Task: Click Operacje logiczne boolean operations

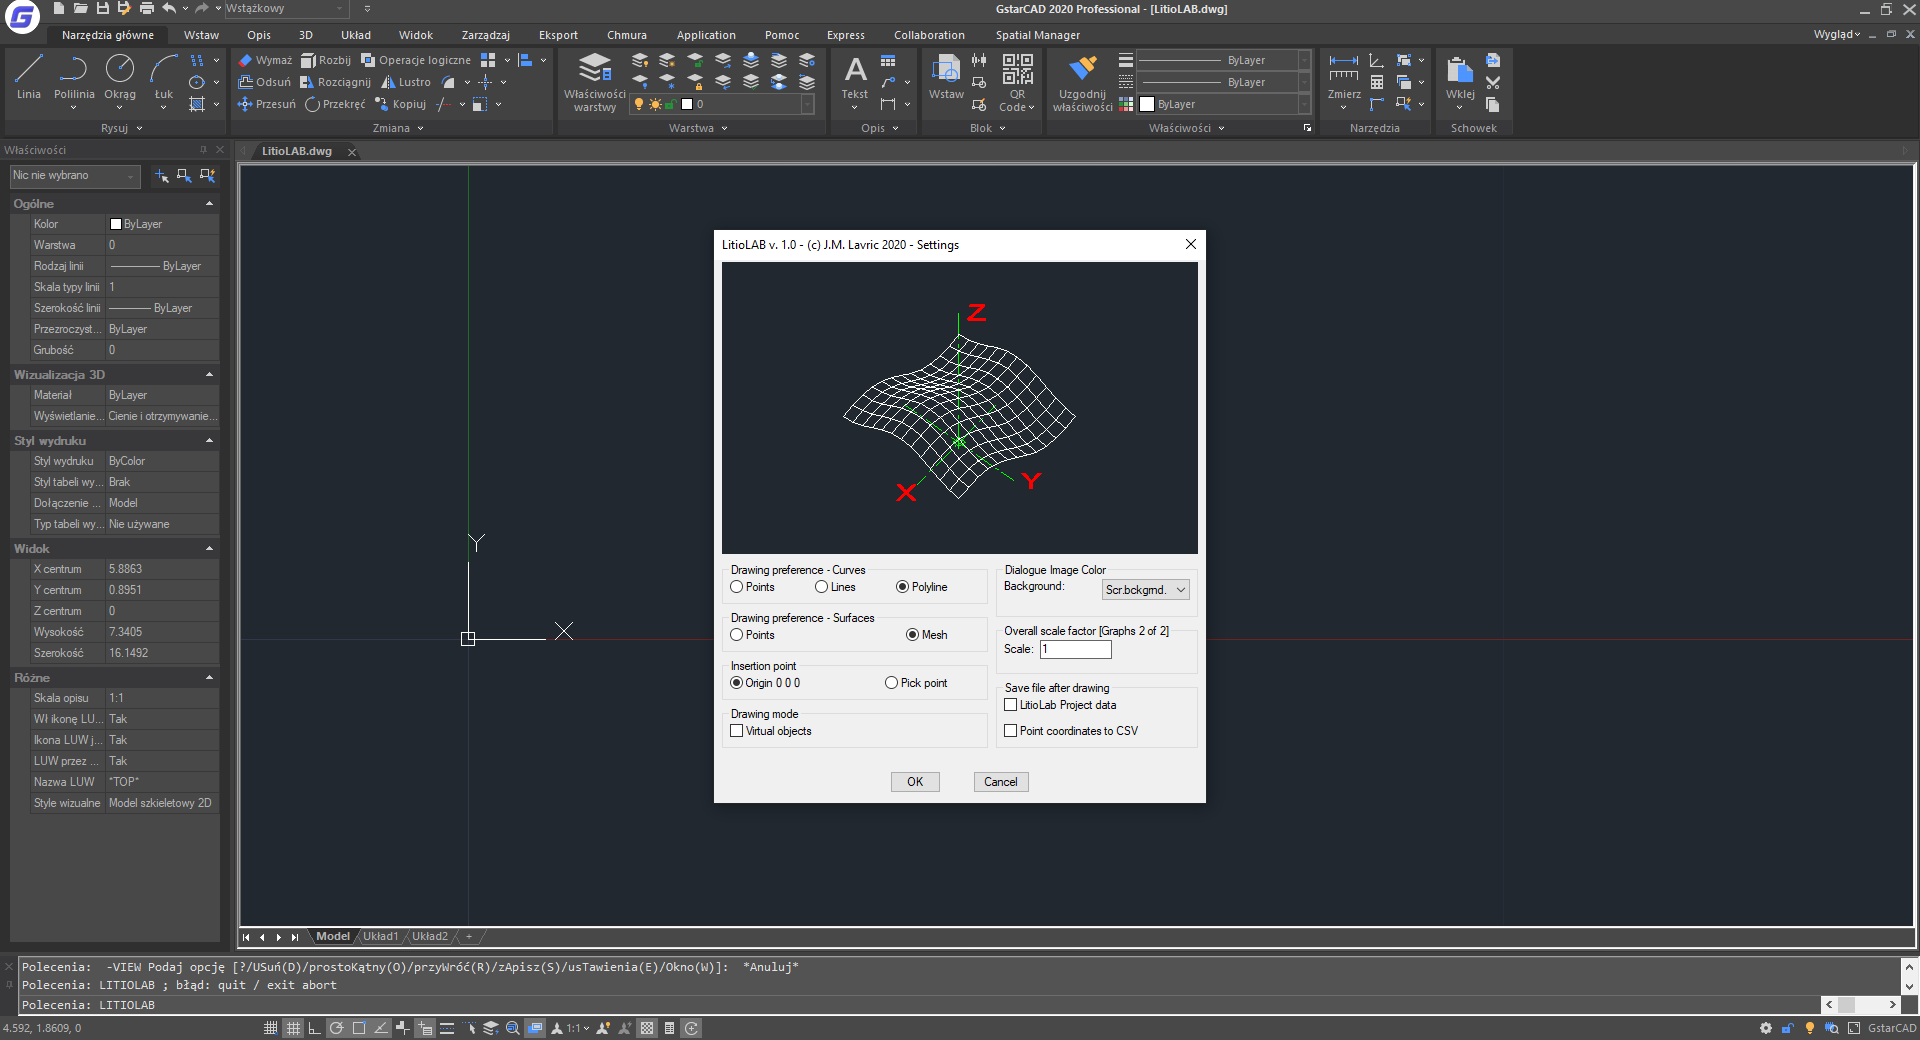Action: click(416, 60)
